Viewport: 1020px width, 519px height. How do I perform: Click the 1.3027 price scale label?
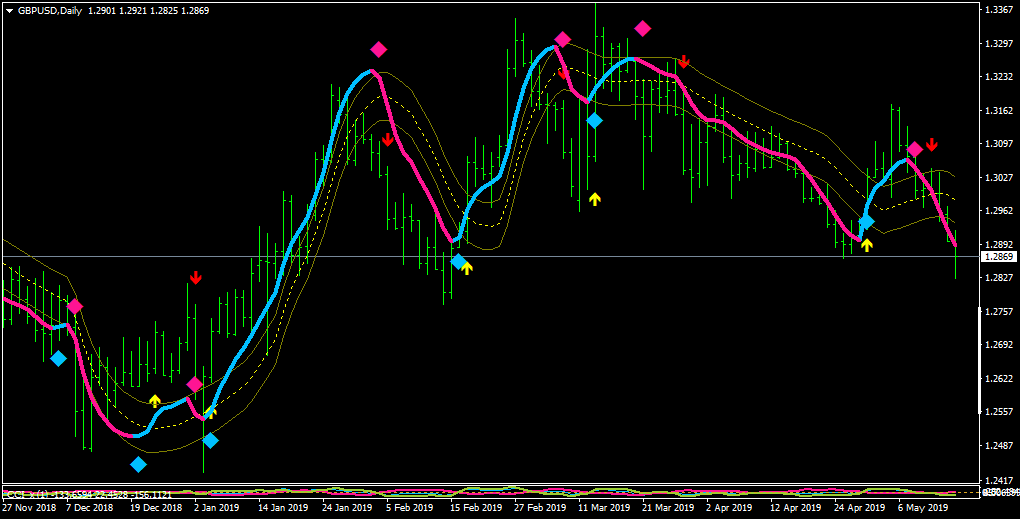(x=997, y=178)
